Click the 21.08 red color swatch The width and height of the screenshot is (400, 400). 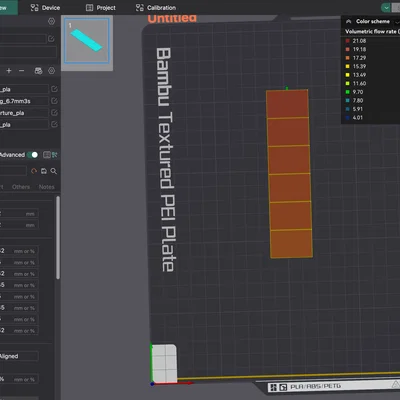[347, 41]
